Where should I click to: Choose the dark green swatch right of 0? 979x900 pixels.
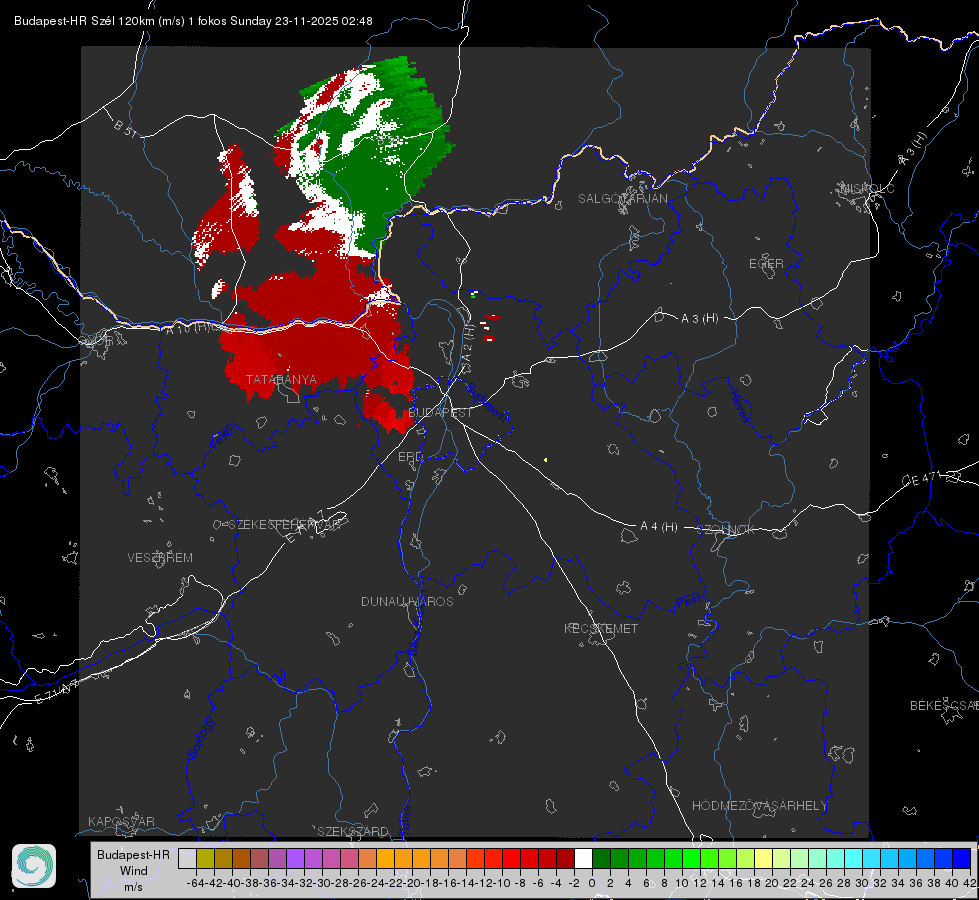(601, 858)
